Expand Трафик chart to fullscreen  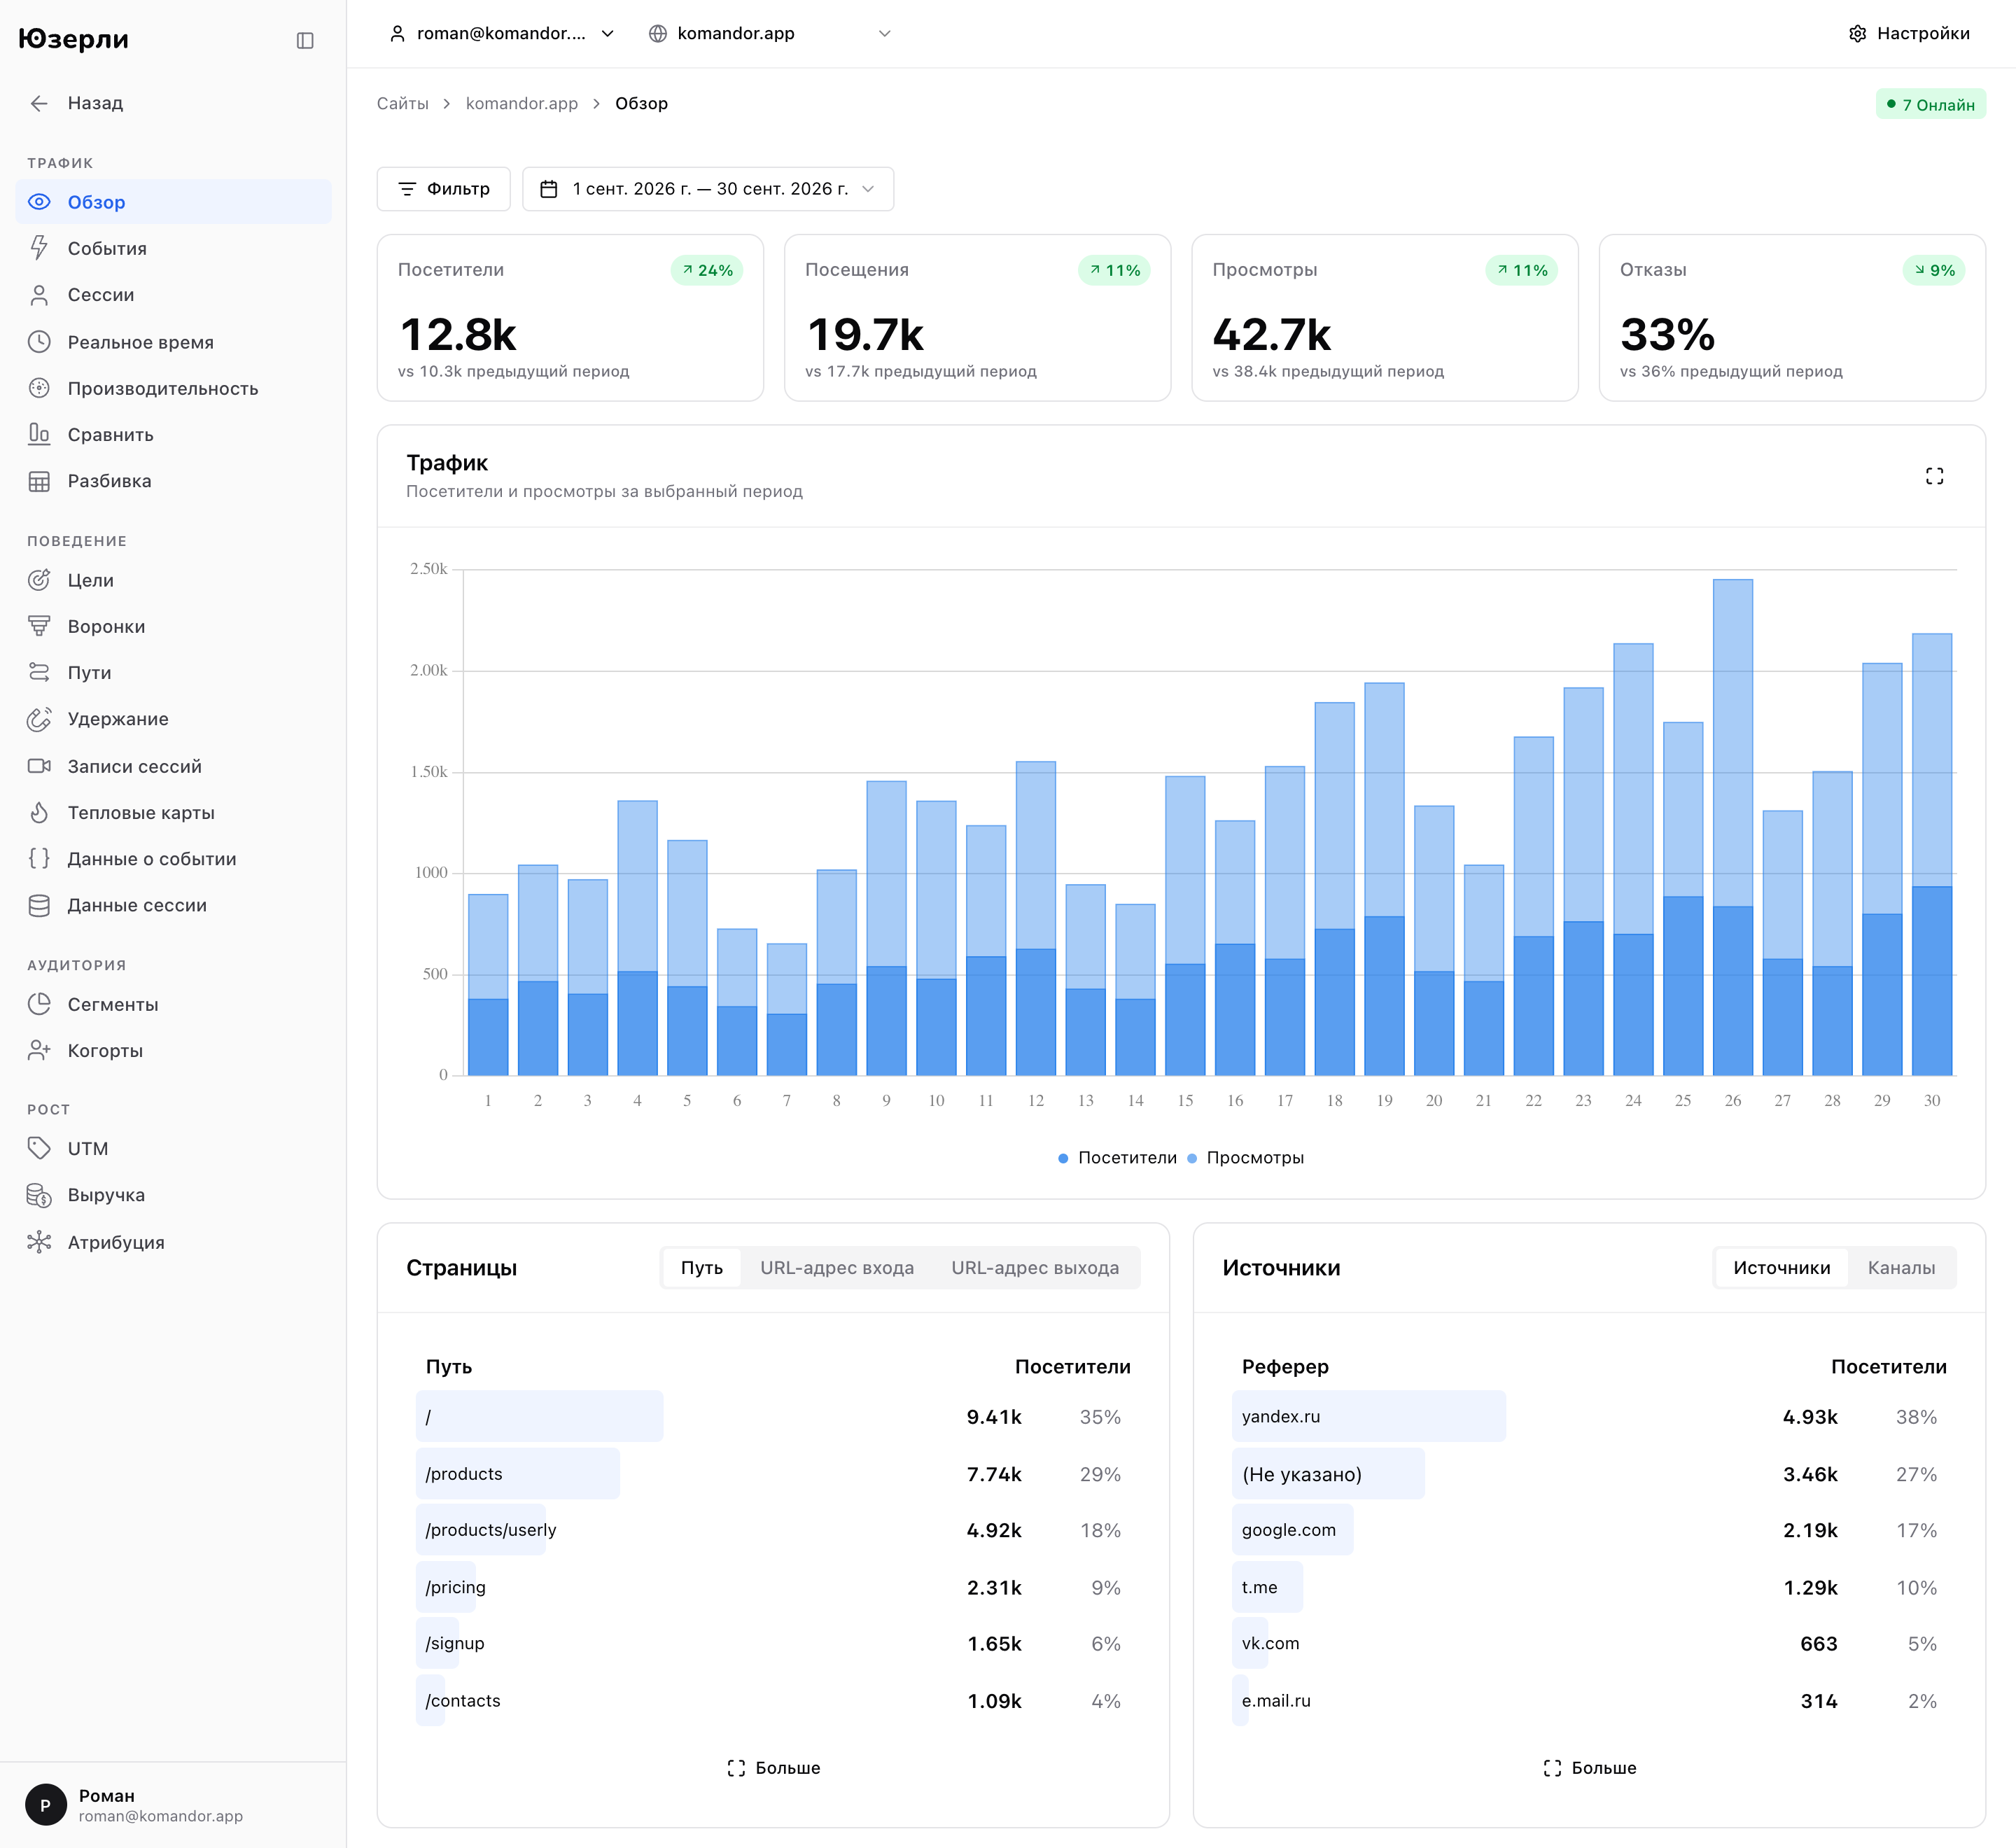click(x=1934, y=476)
